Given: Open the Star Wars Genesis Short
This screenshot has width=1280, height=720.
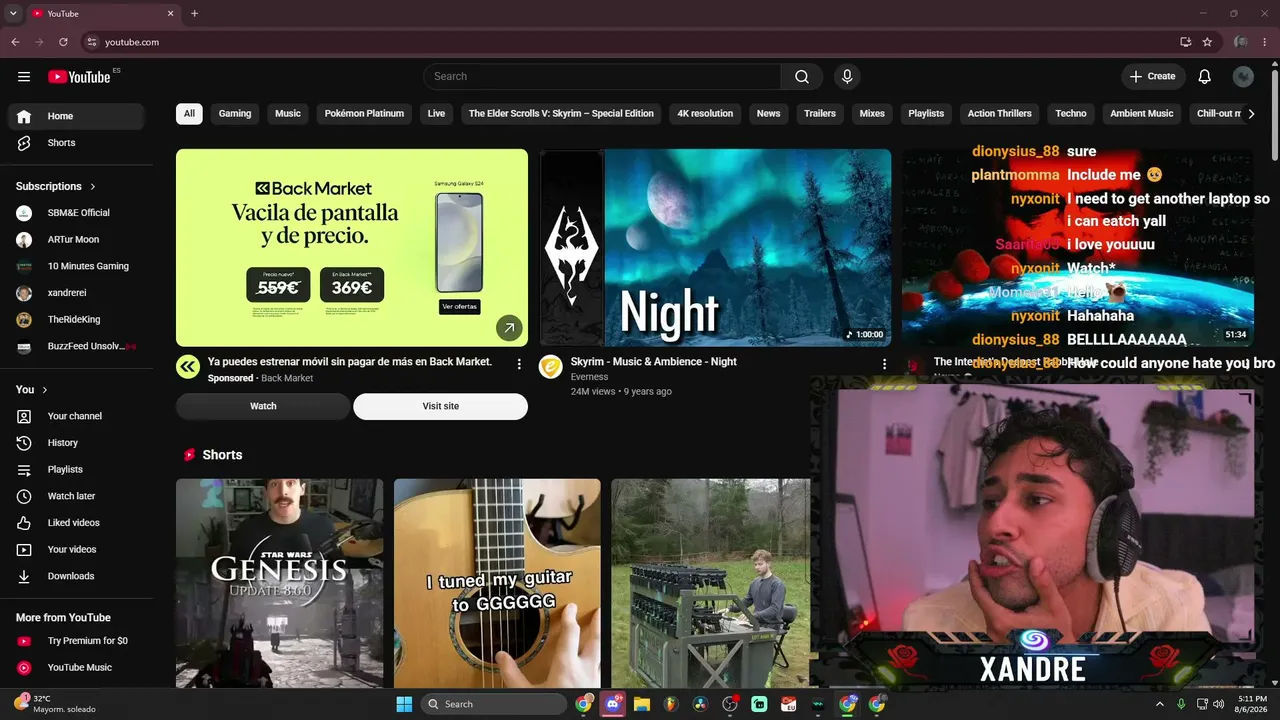Looking at the screenshot, I should tap(279, 583).
